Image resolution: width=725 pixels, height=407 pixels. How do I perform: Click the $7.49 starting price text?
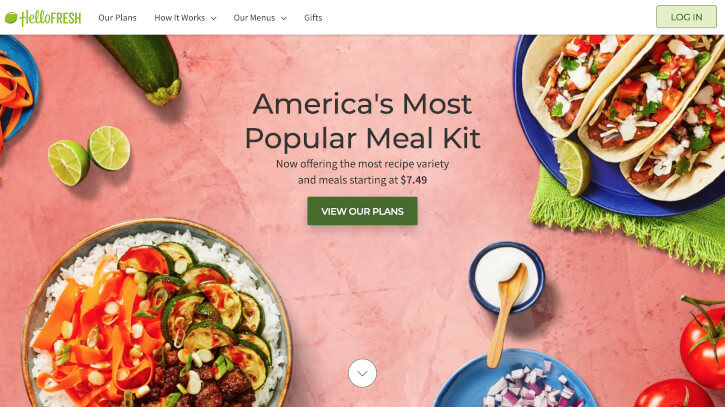pyautogui.click(x=413, y=180)
